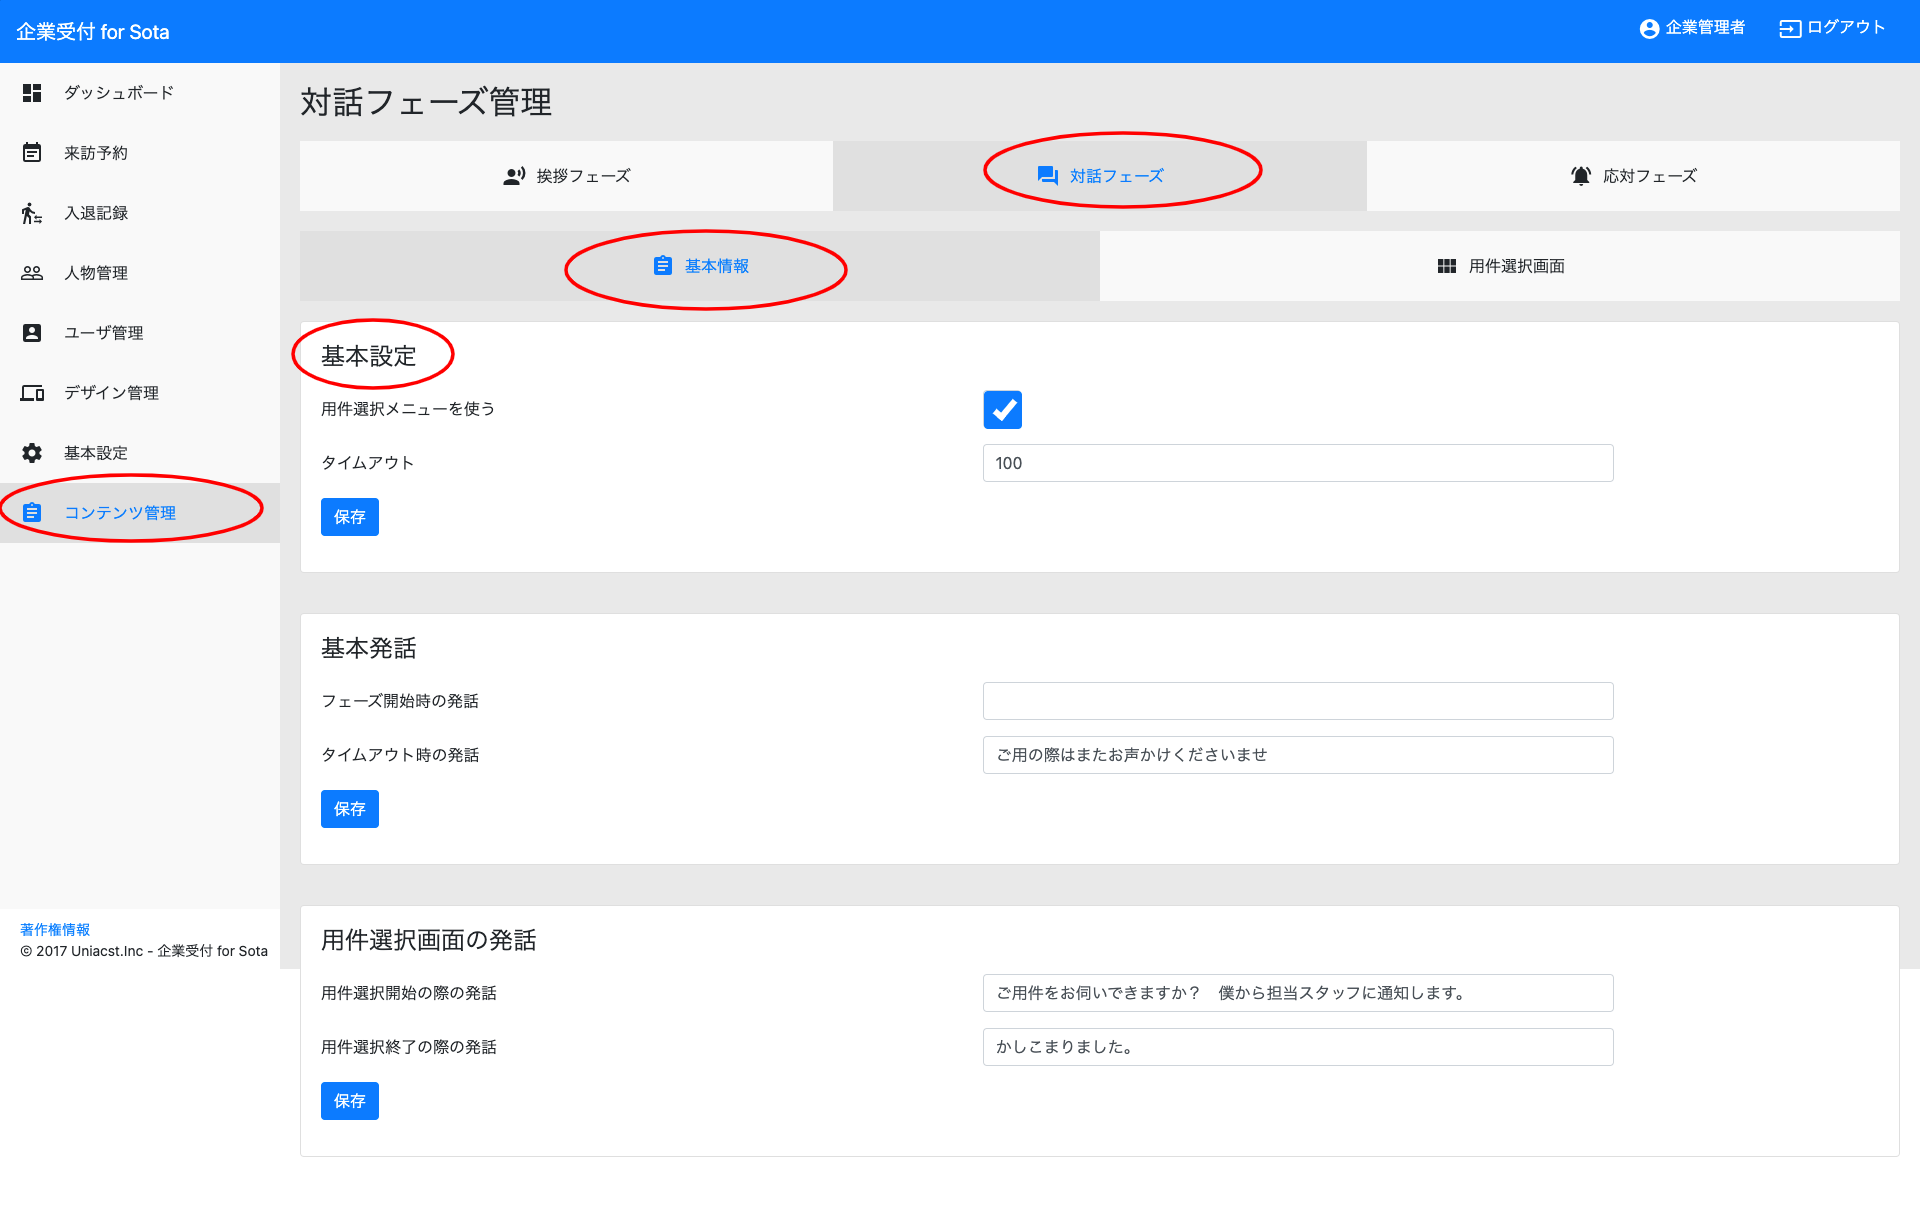Save the 基本設定 section

click(350, 517)
